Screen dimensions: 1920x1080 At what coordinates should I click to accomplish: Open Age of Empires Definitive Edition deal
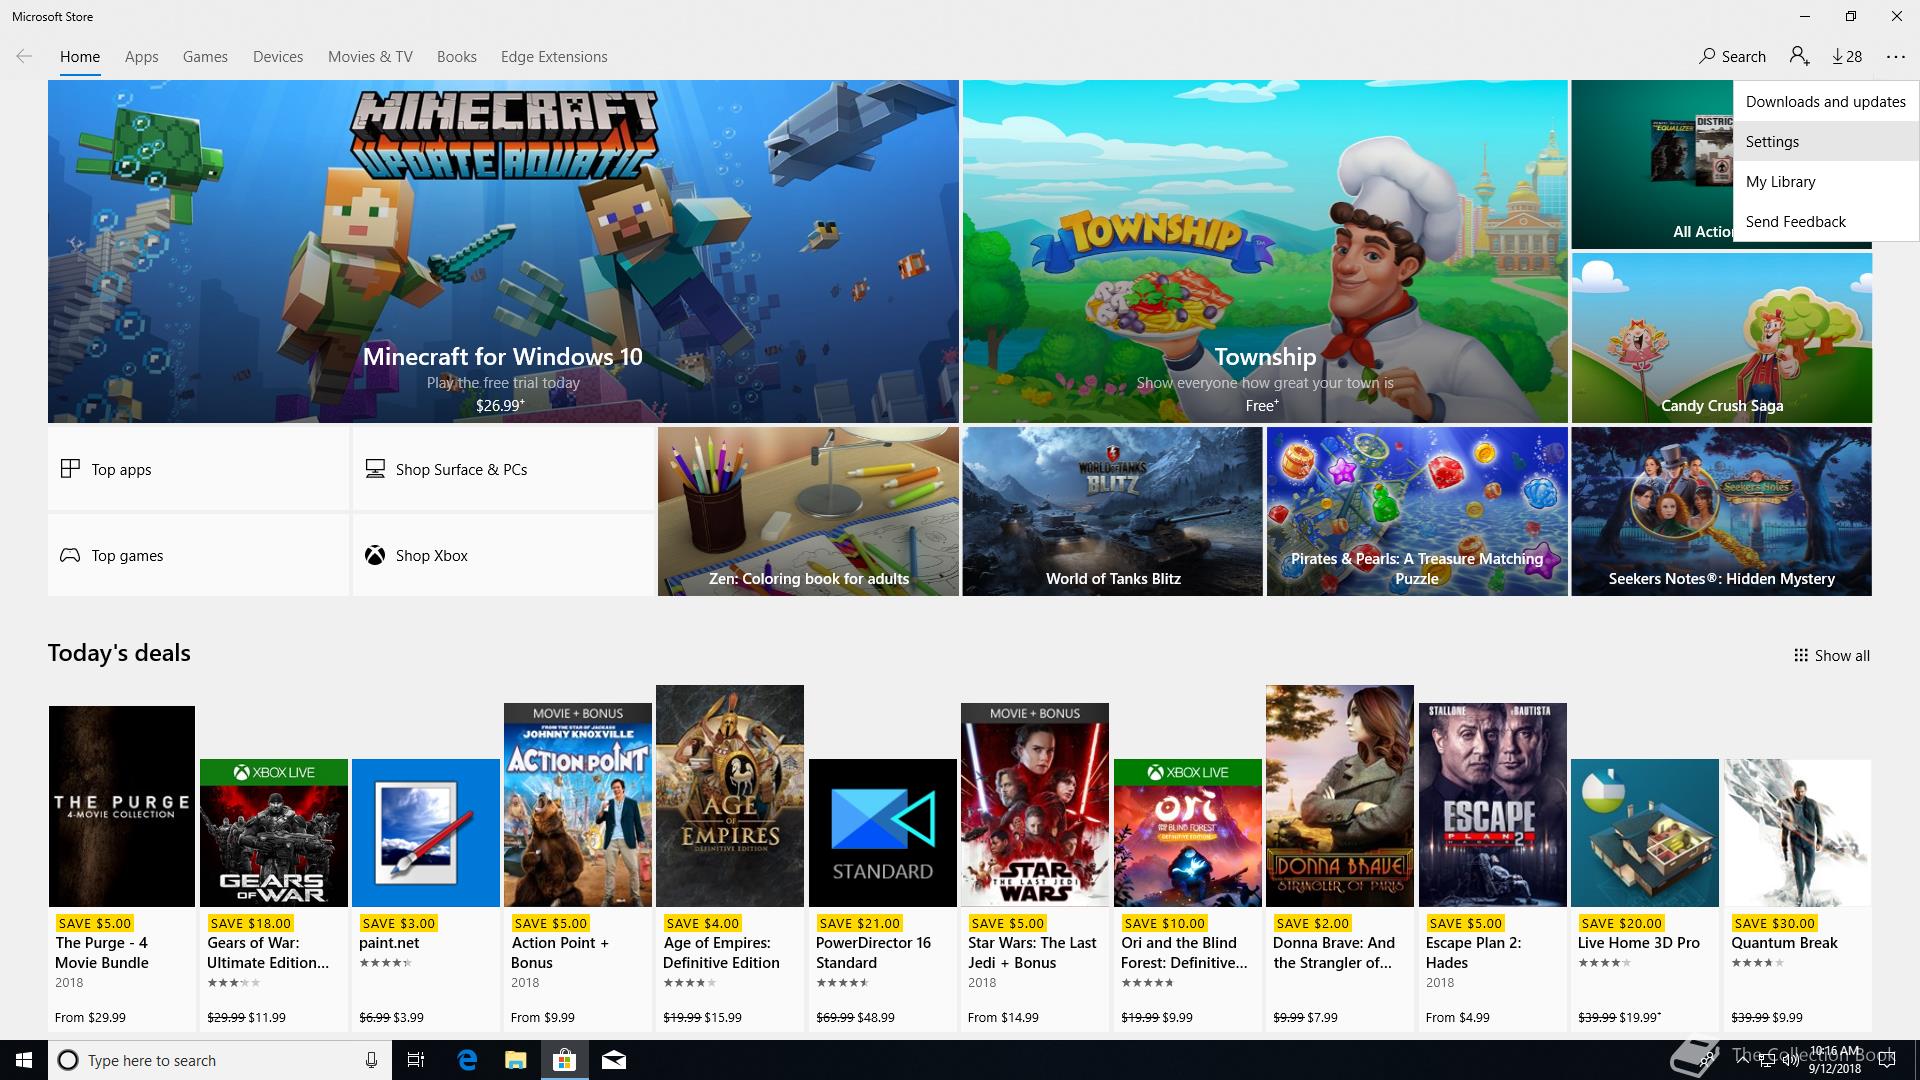pyautogui.click(x=730, y=858)
